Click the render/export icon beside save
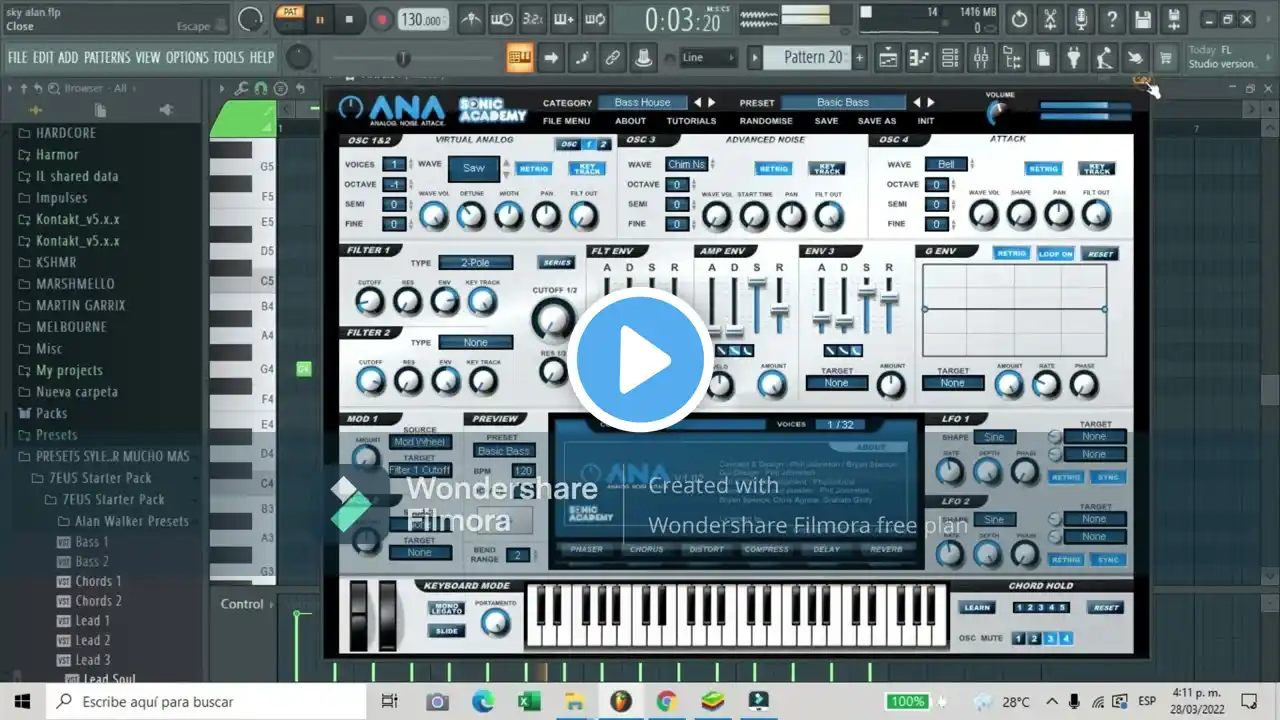 (x=1174, y=19)
